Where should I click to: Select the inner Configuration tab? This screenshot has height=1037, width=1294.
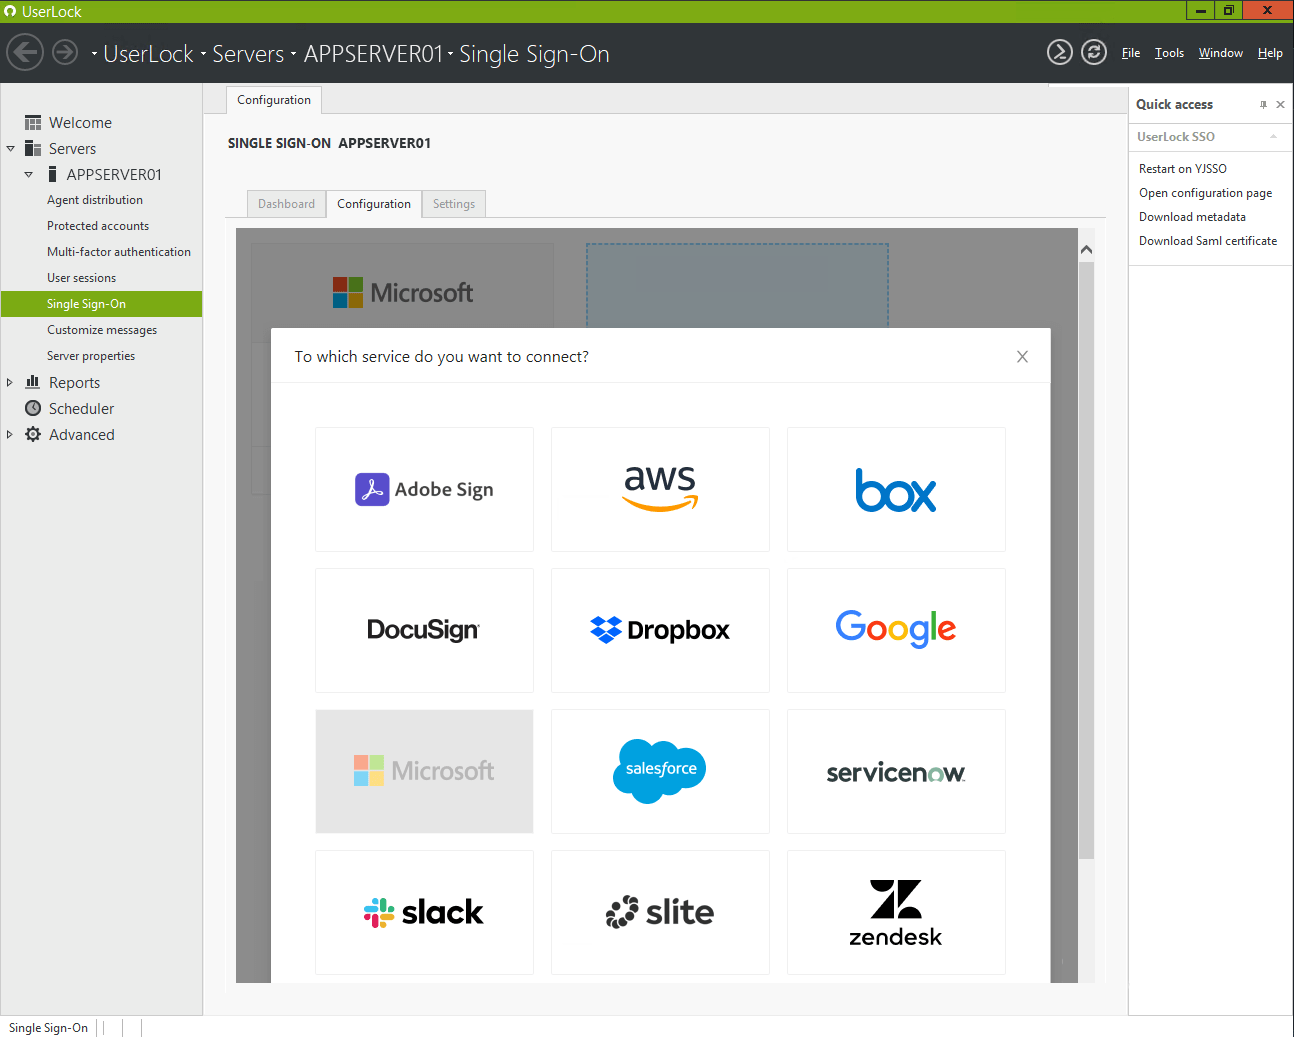click(x=374, y=204)
